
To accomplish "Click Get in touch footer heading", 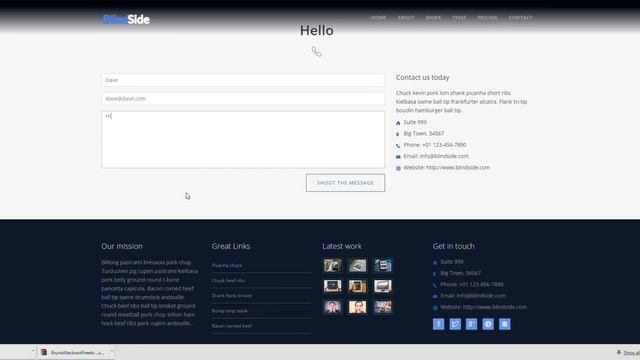I will (453, 246).
